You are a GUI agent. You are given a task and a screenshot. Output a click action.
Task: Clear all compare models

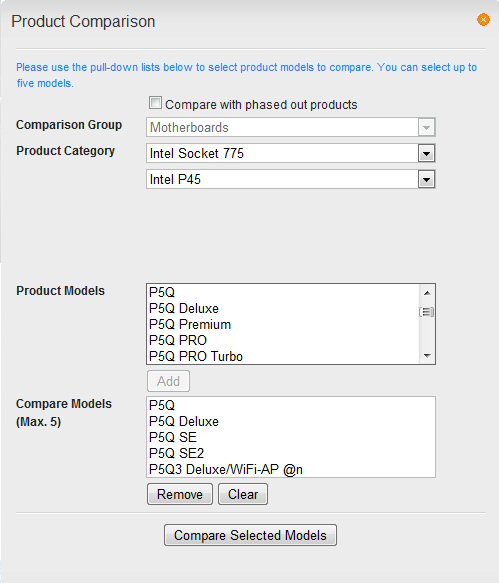click(243, 494)
